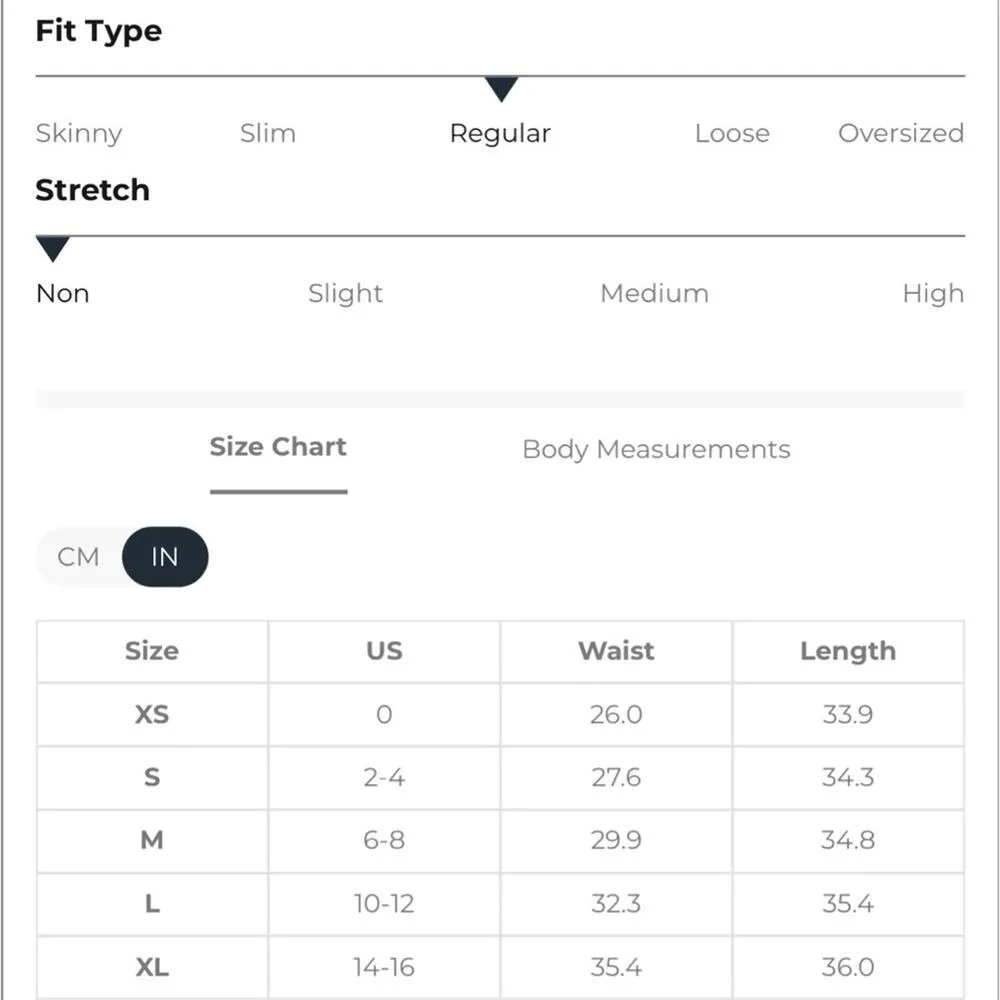Click Loose on the Fit Type scale
1000x1000 pixels.
tap(732, 133)
